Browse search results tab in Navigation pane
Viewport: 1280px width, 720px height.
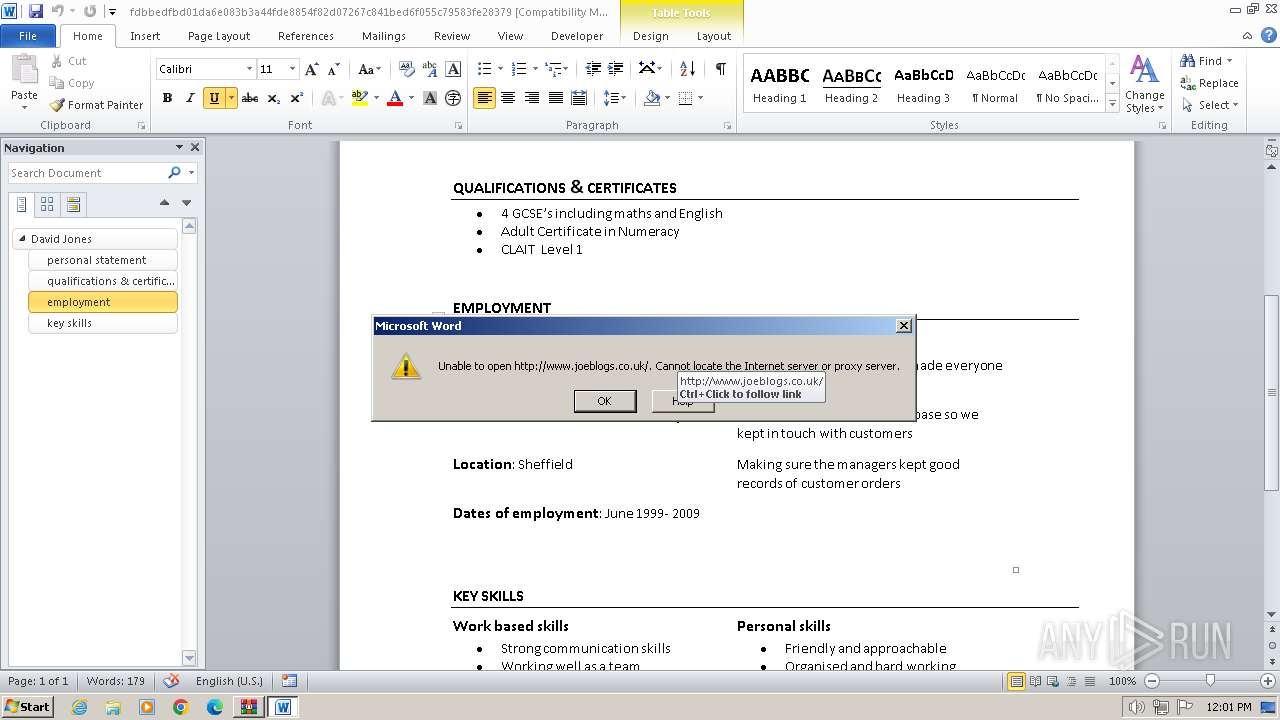click(73, 204)
